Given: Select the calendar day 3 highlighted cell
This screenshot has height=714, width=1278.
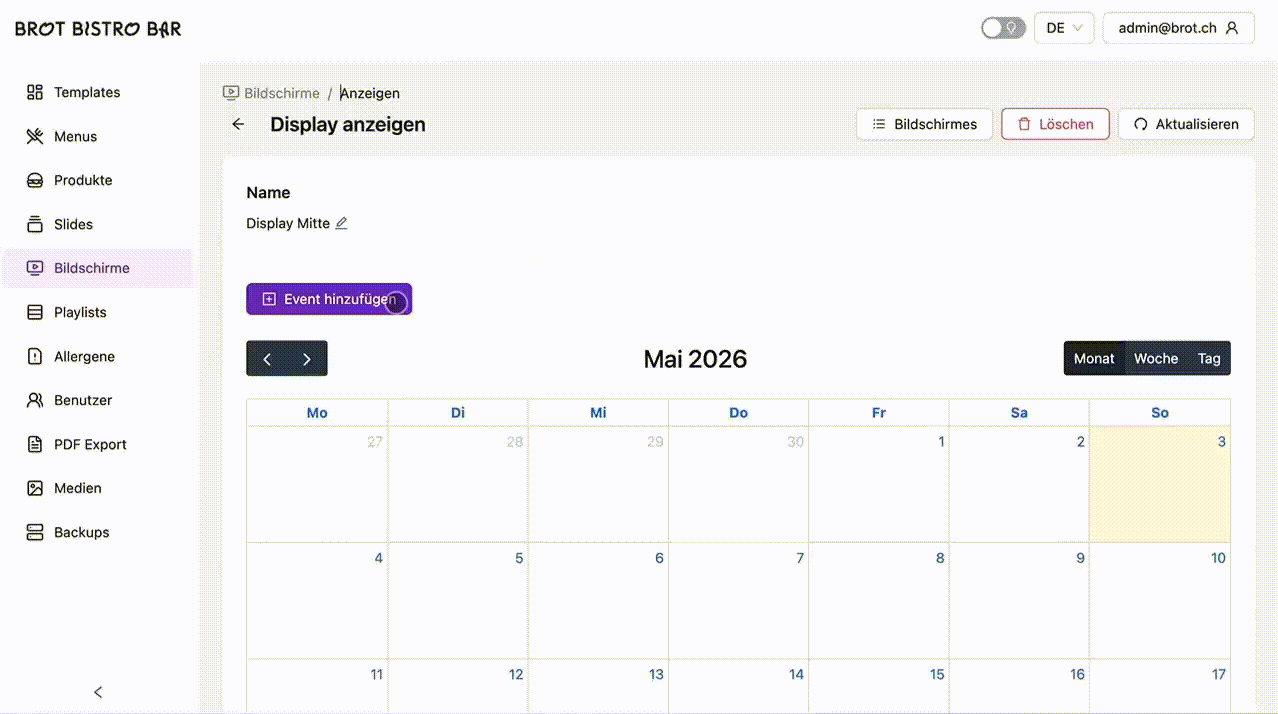Looking at the screenshot, I should pyautogui.click(x=1159, y=484).
